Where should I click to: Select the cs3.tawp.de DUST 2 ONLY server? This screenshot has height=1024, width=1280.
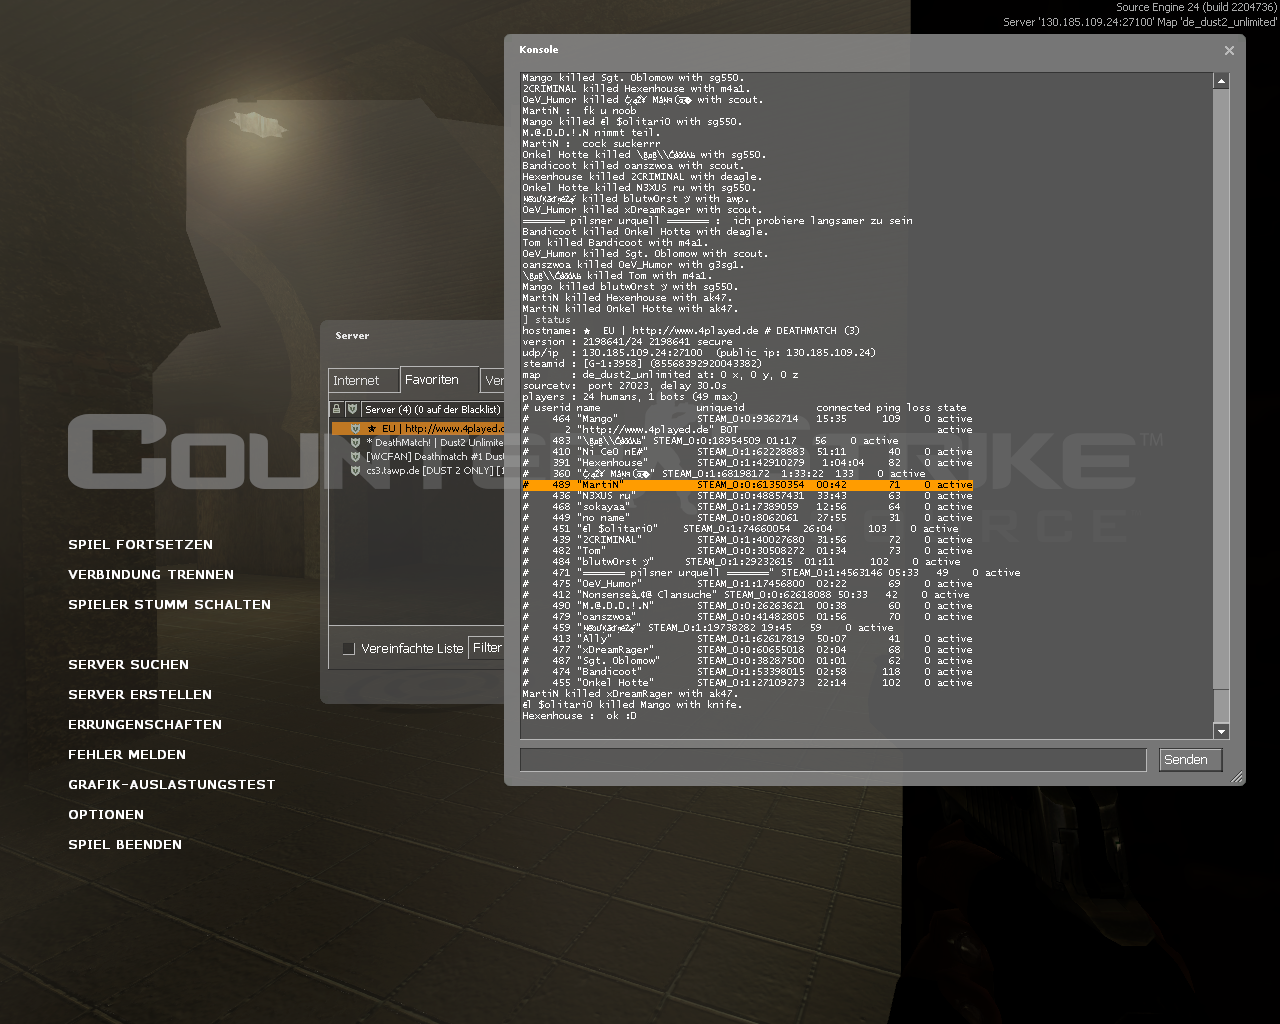click(418, 470)
